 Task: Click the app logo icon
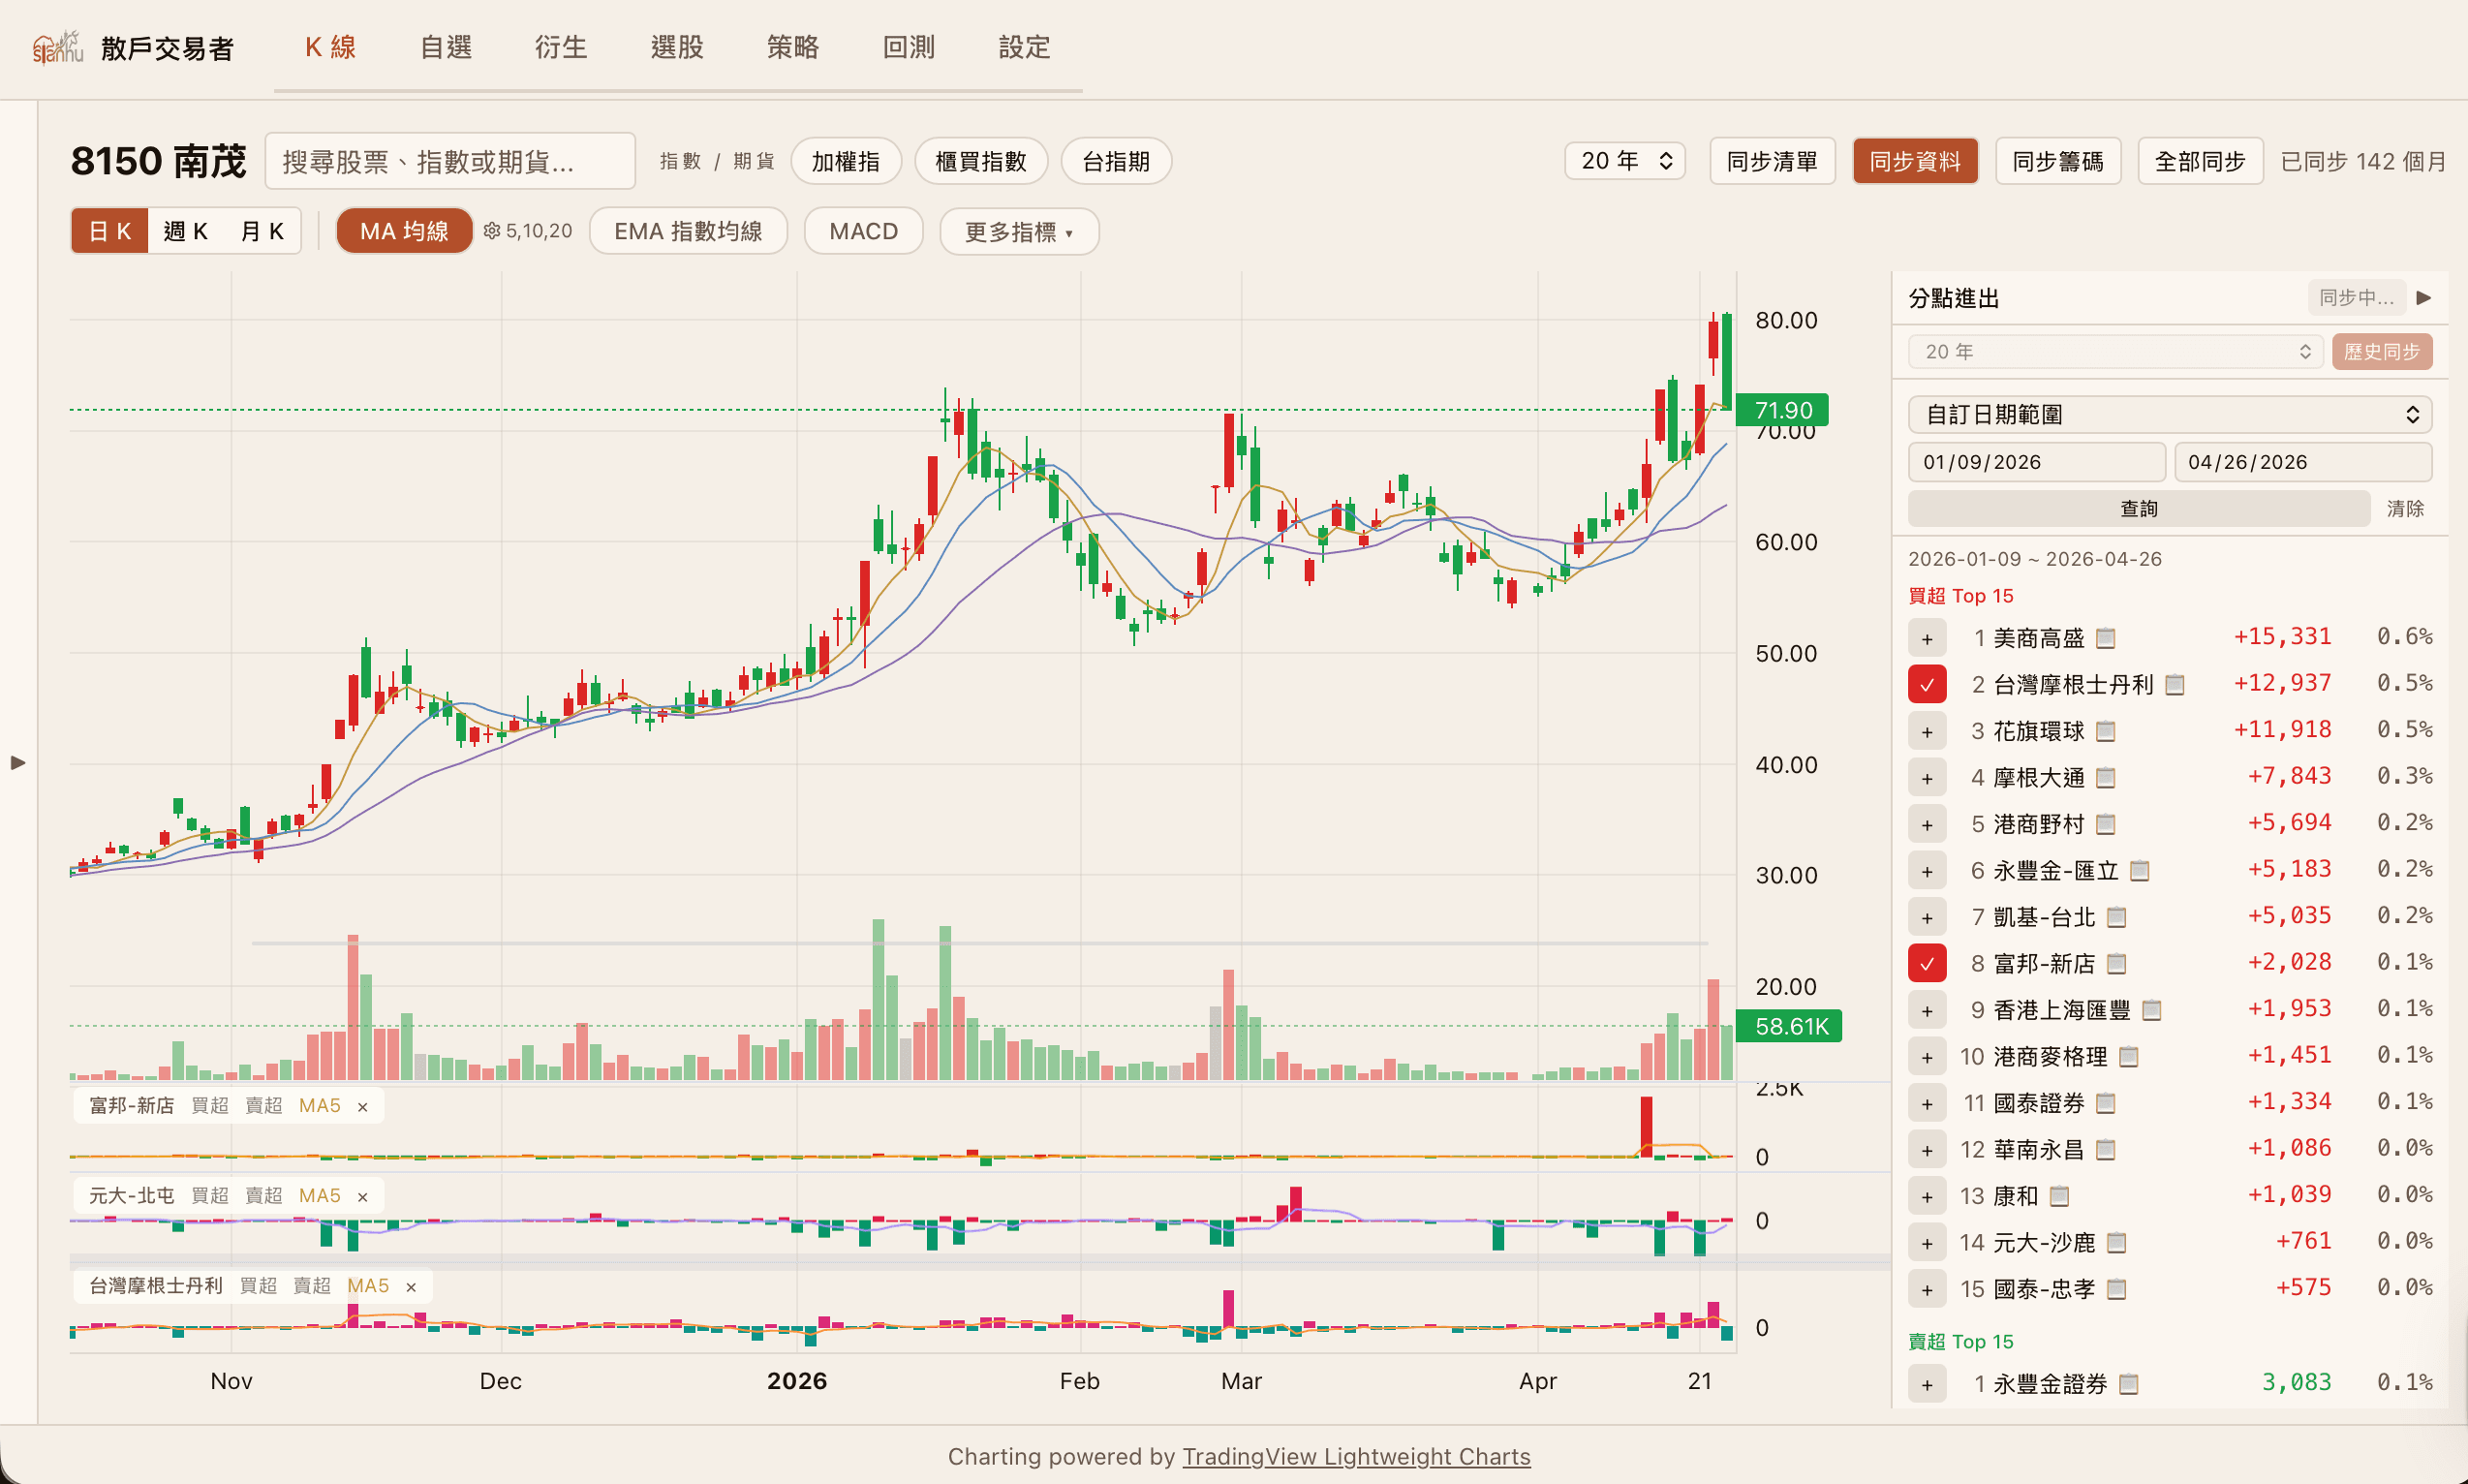click(57, 47)
